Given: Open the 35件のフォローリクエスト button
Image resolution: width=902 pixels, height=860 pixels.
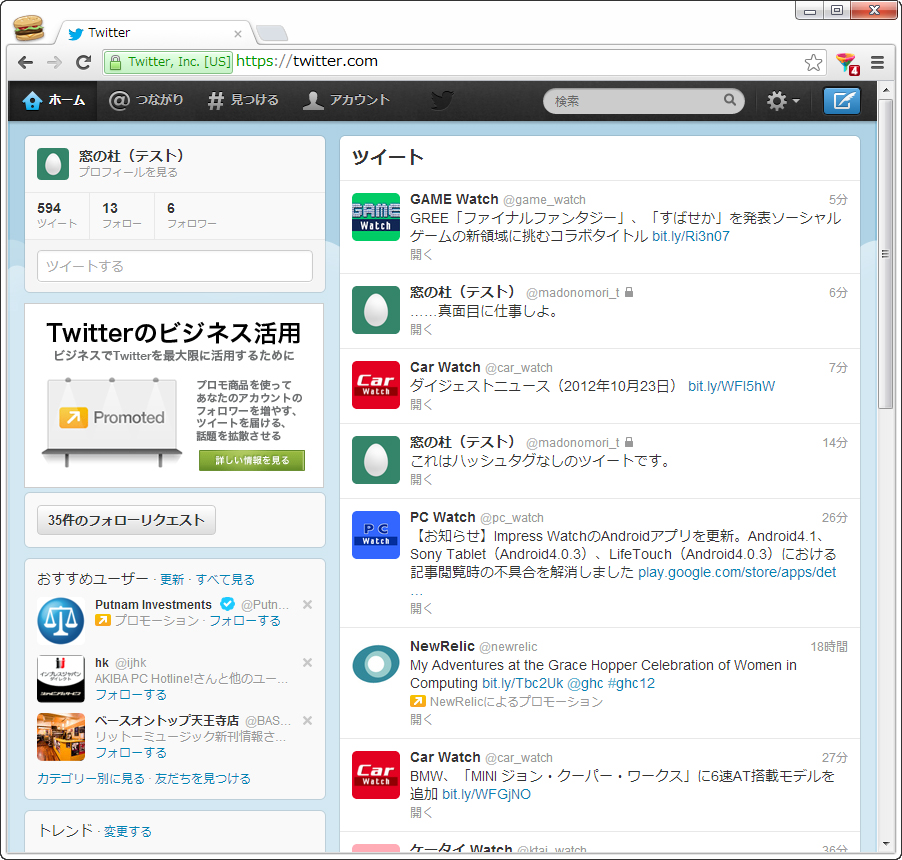Looking at the screenshot, I should (126, 521).
